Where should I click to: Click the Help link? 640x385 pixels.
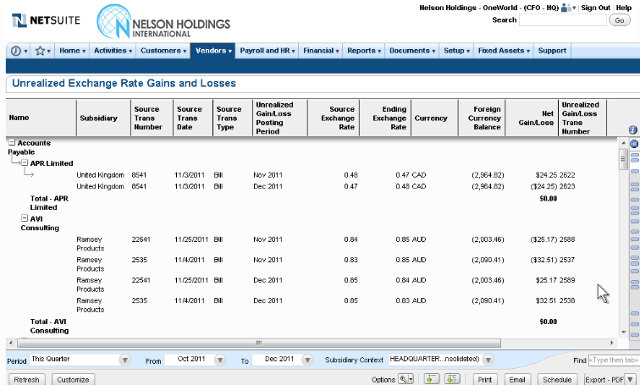tap(624, 7)
